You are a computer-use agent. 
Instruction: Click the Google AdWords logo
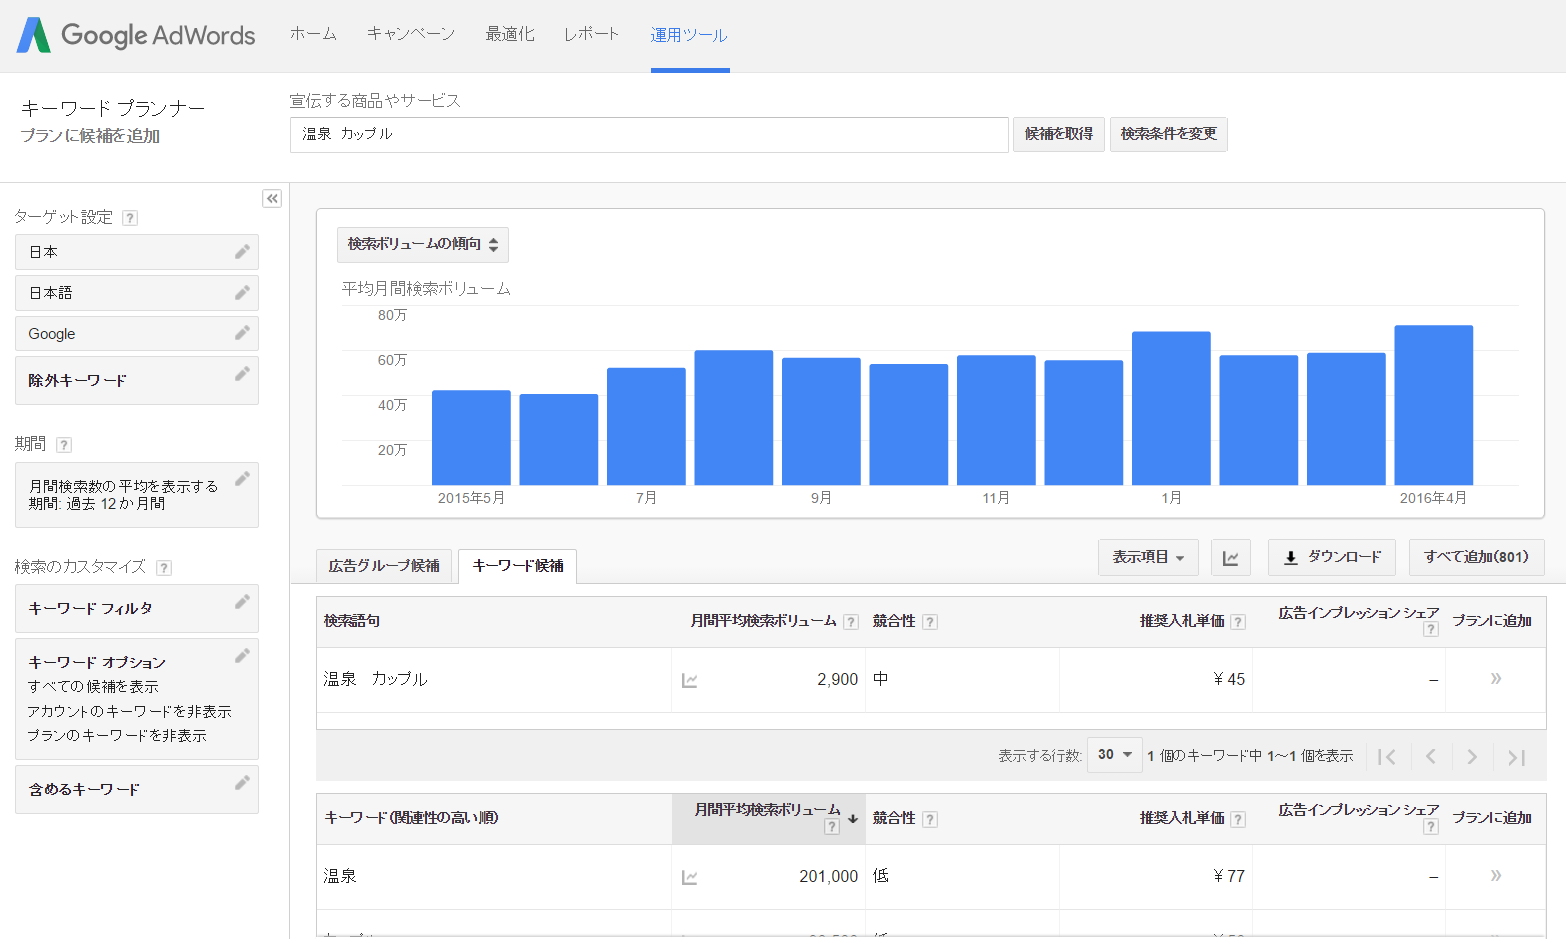[x=136, y=35]
